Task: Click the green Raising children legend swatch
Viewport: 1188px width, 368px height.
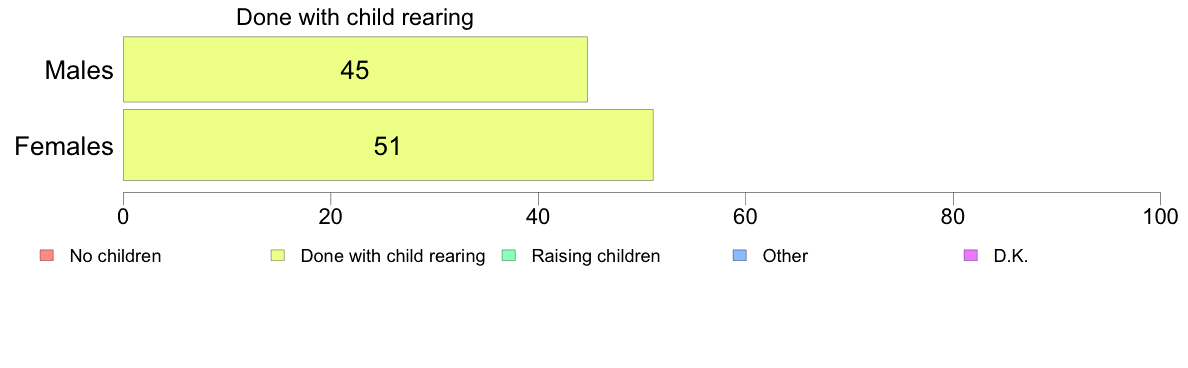Action: (508, 256)
